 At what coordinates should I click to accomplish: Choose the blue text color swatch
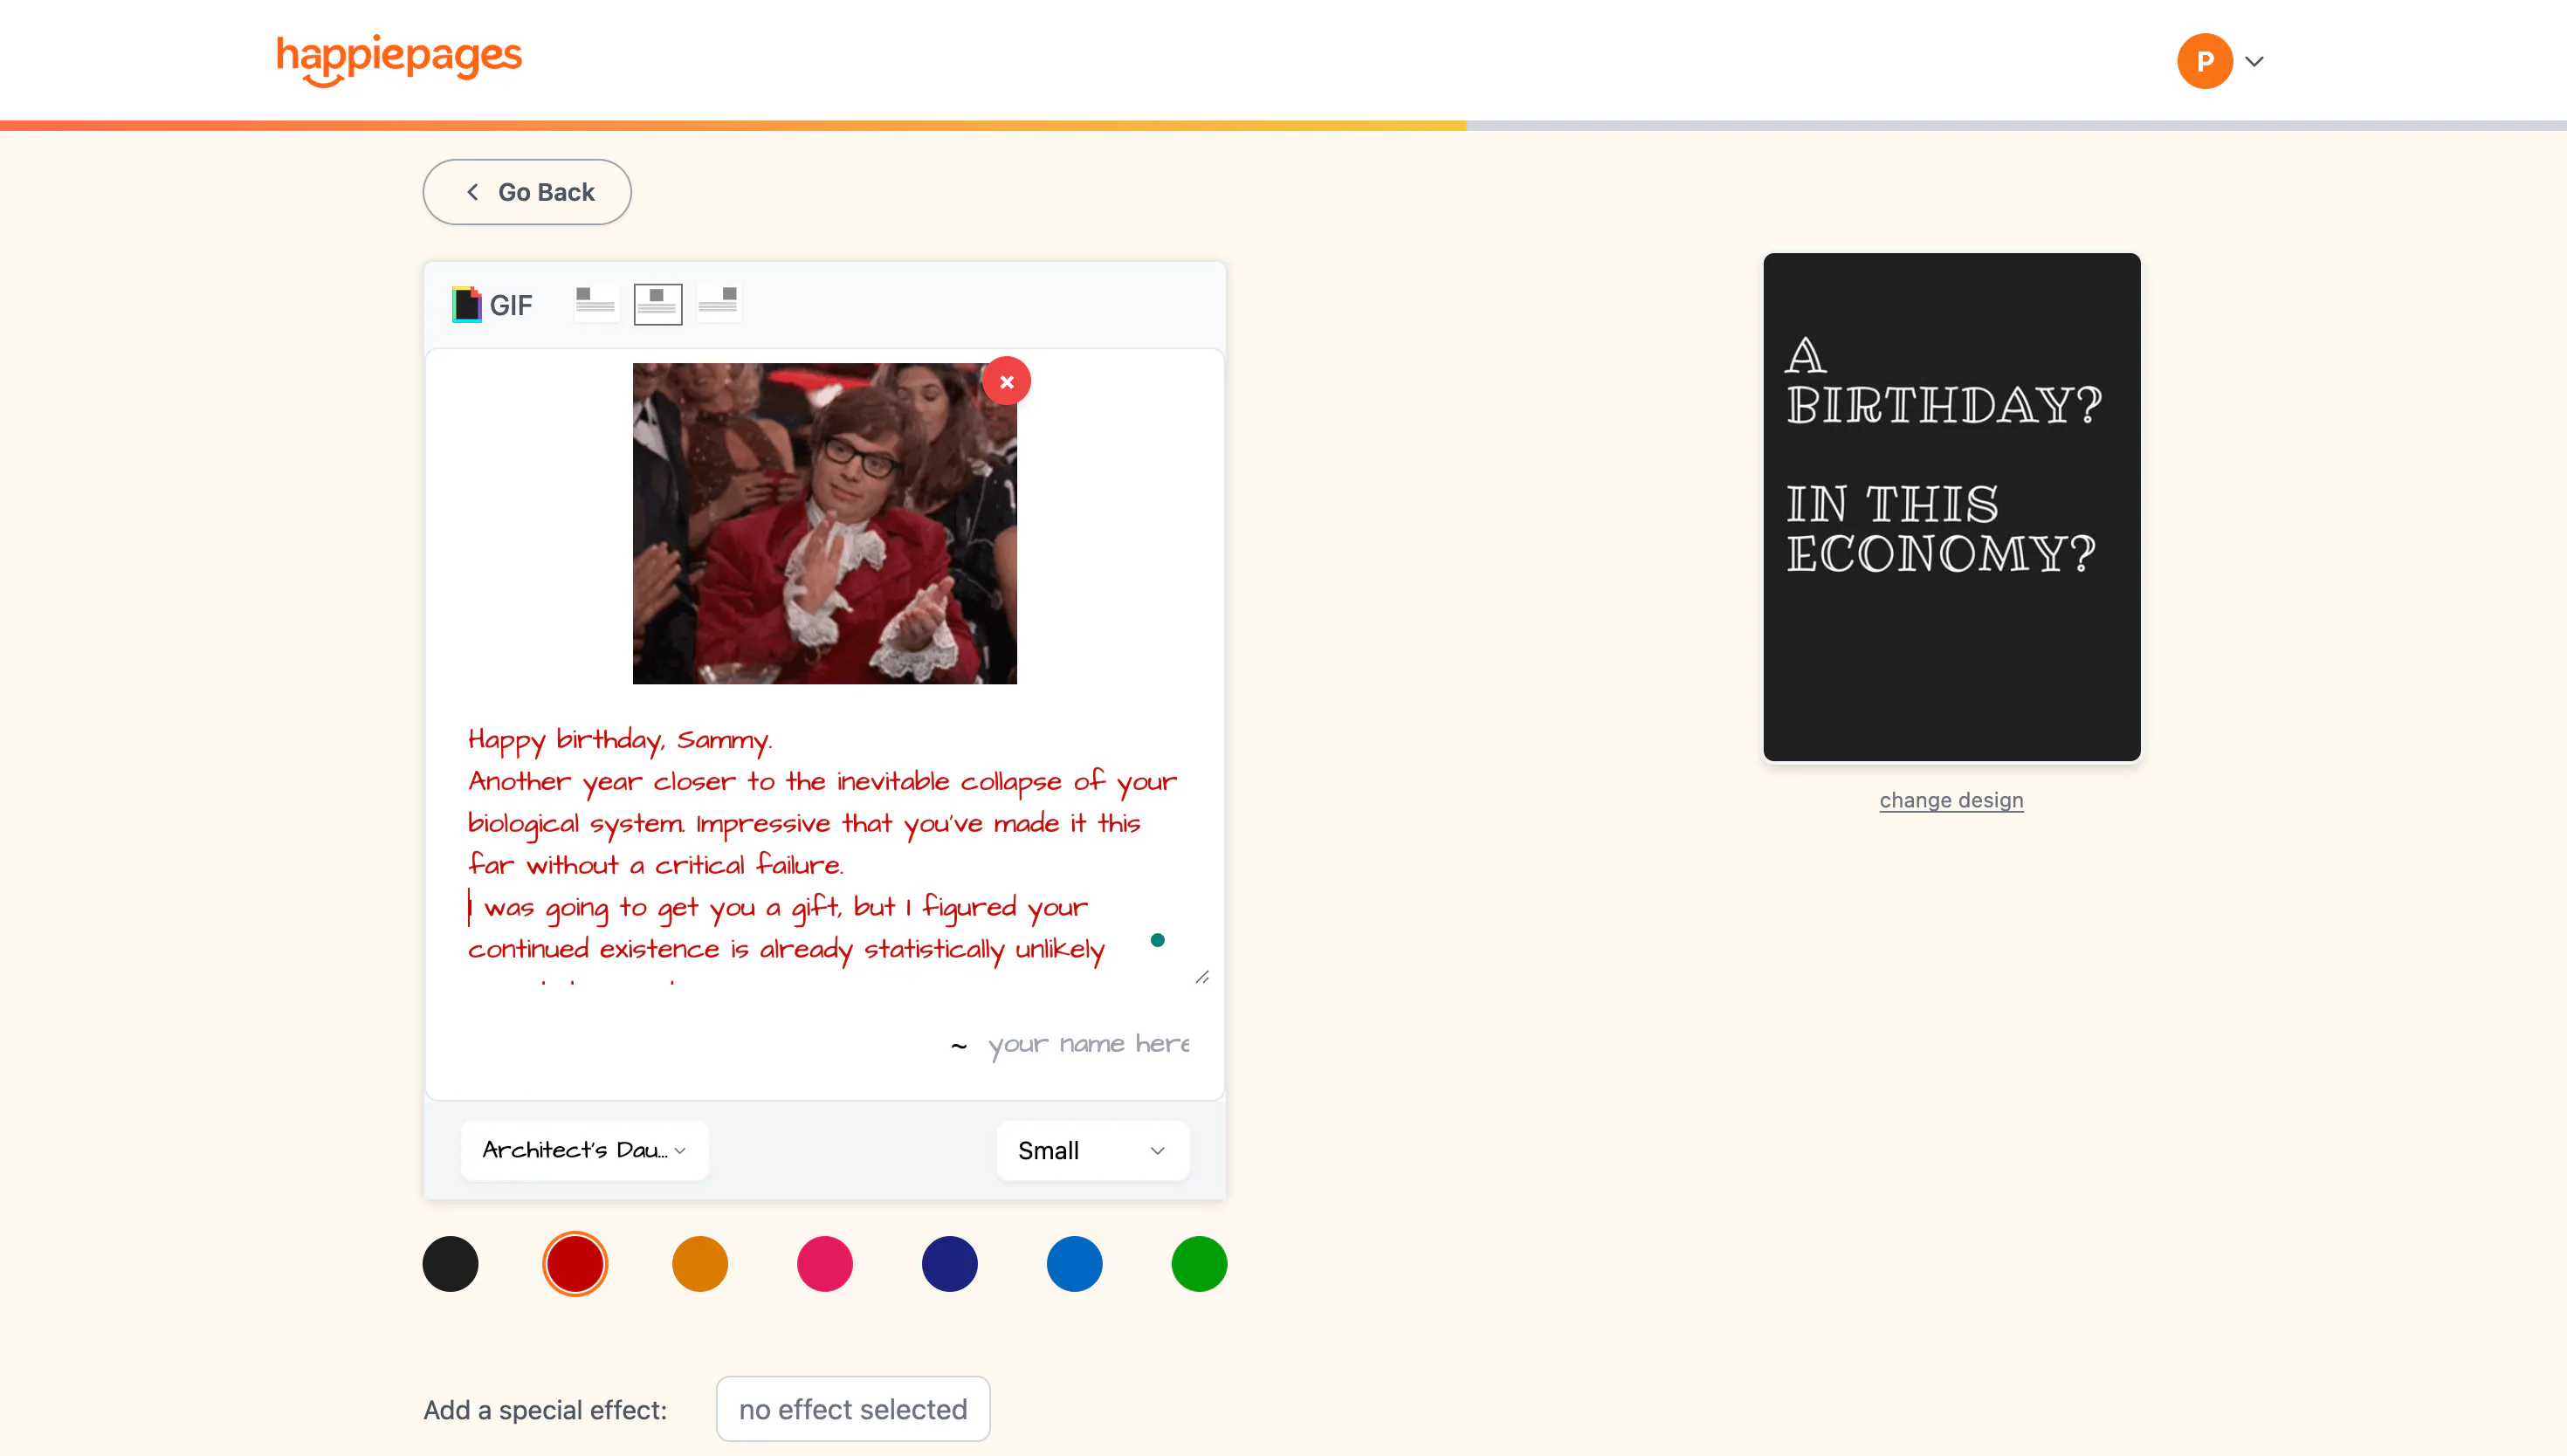1075,1264
